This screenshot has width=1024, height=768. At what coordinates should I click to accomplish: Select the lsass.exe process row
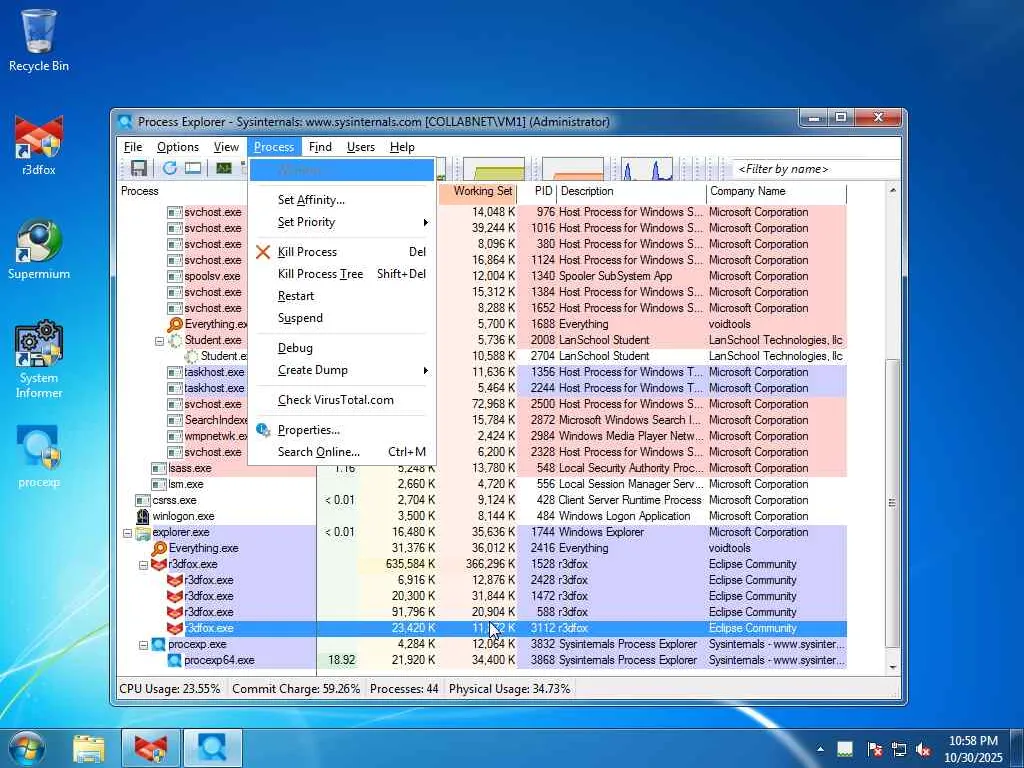pos(482,468)
